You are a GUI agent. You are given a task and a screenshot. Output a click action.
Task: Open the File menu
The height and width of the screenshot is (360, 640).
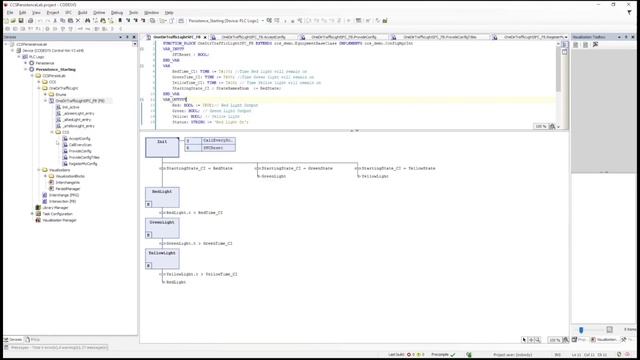tap(10, 13)
